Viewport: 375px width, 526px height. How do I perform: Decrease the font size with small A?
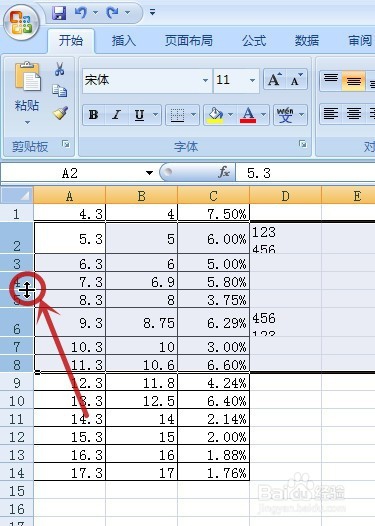[x=297, y=80]
